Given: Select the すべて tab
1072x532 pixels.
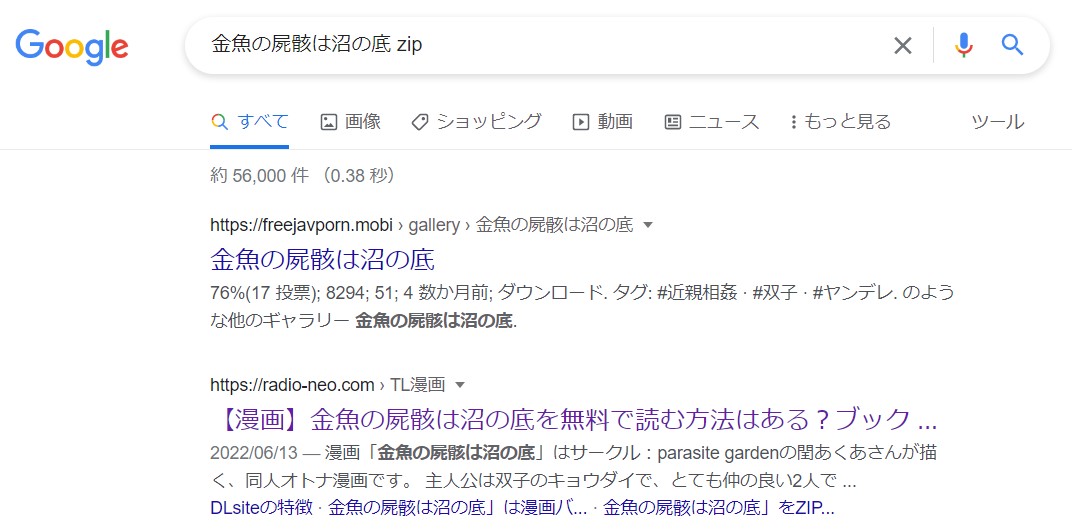Looking at the screenshot, I should pos(250,122).
